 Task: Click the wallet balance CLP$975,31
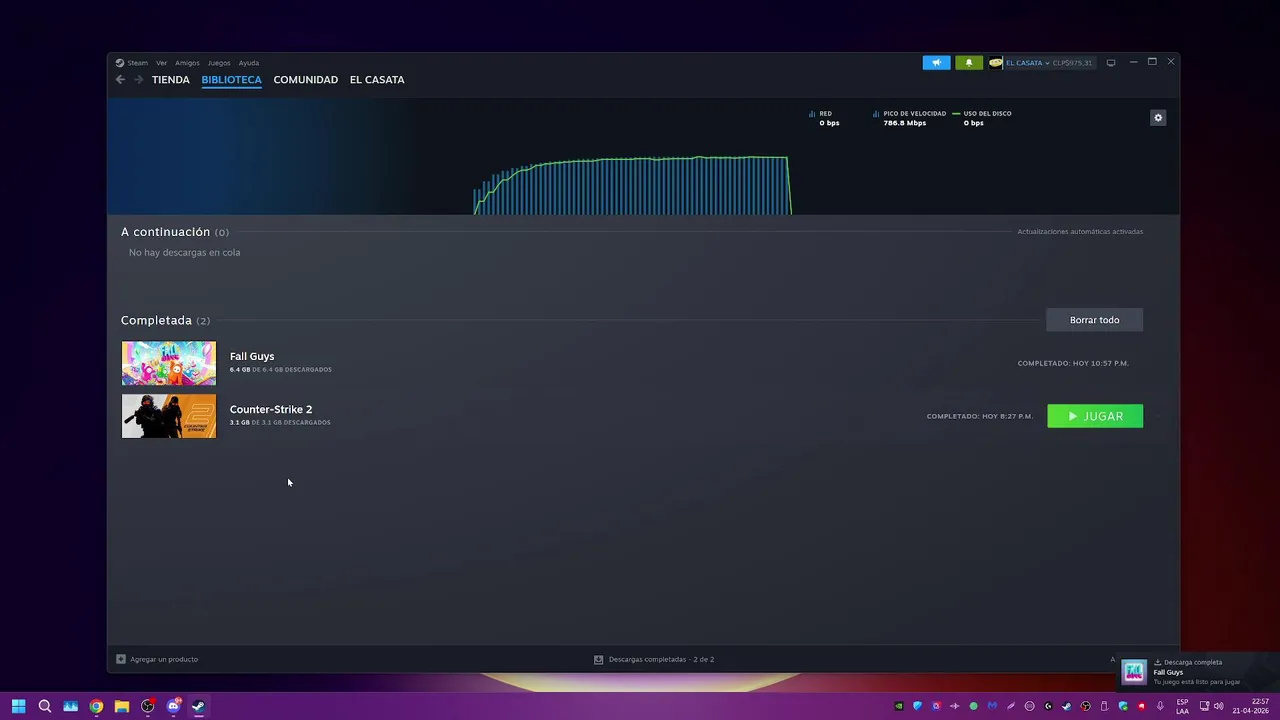tap(1072, 63)
